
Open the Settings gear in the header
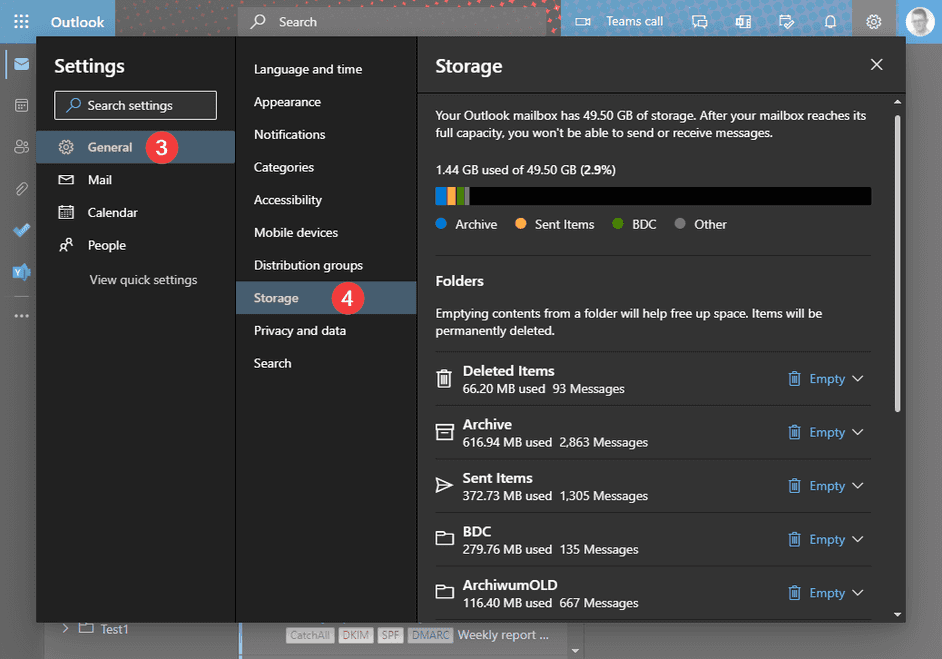(873, 20)
